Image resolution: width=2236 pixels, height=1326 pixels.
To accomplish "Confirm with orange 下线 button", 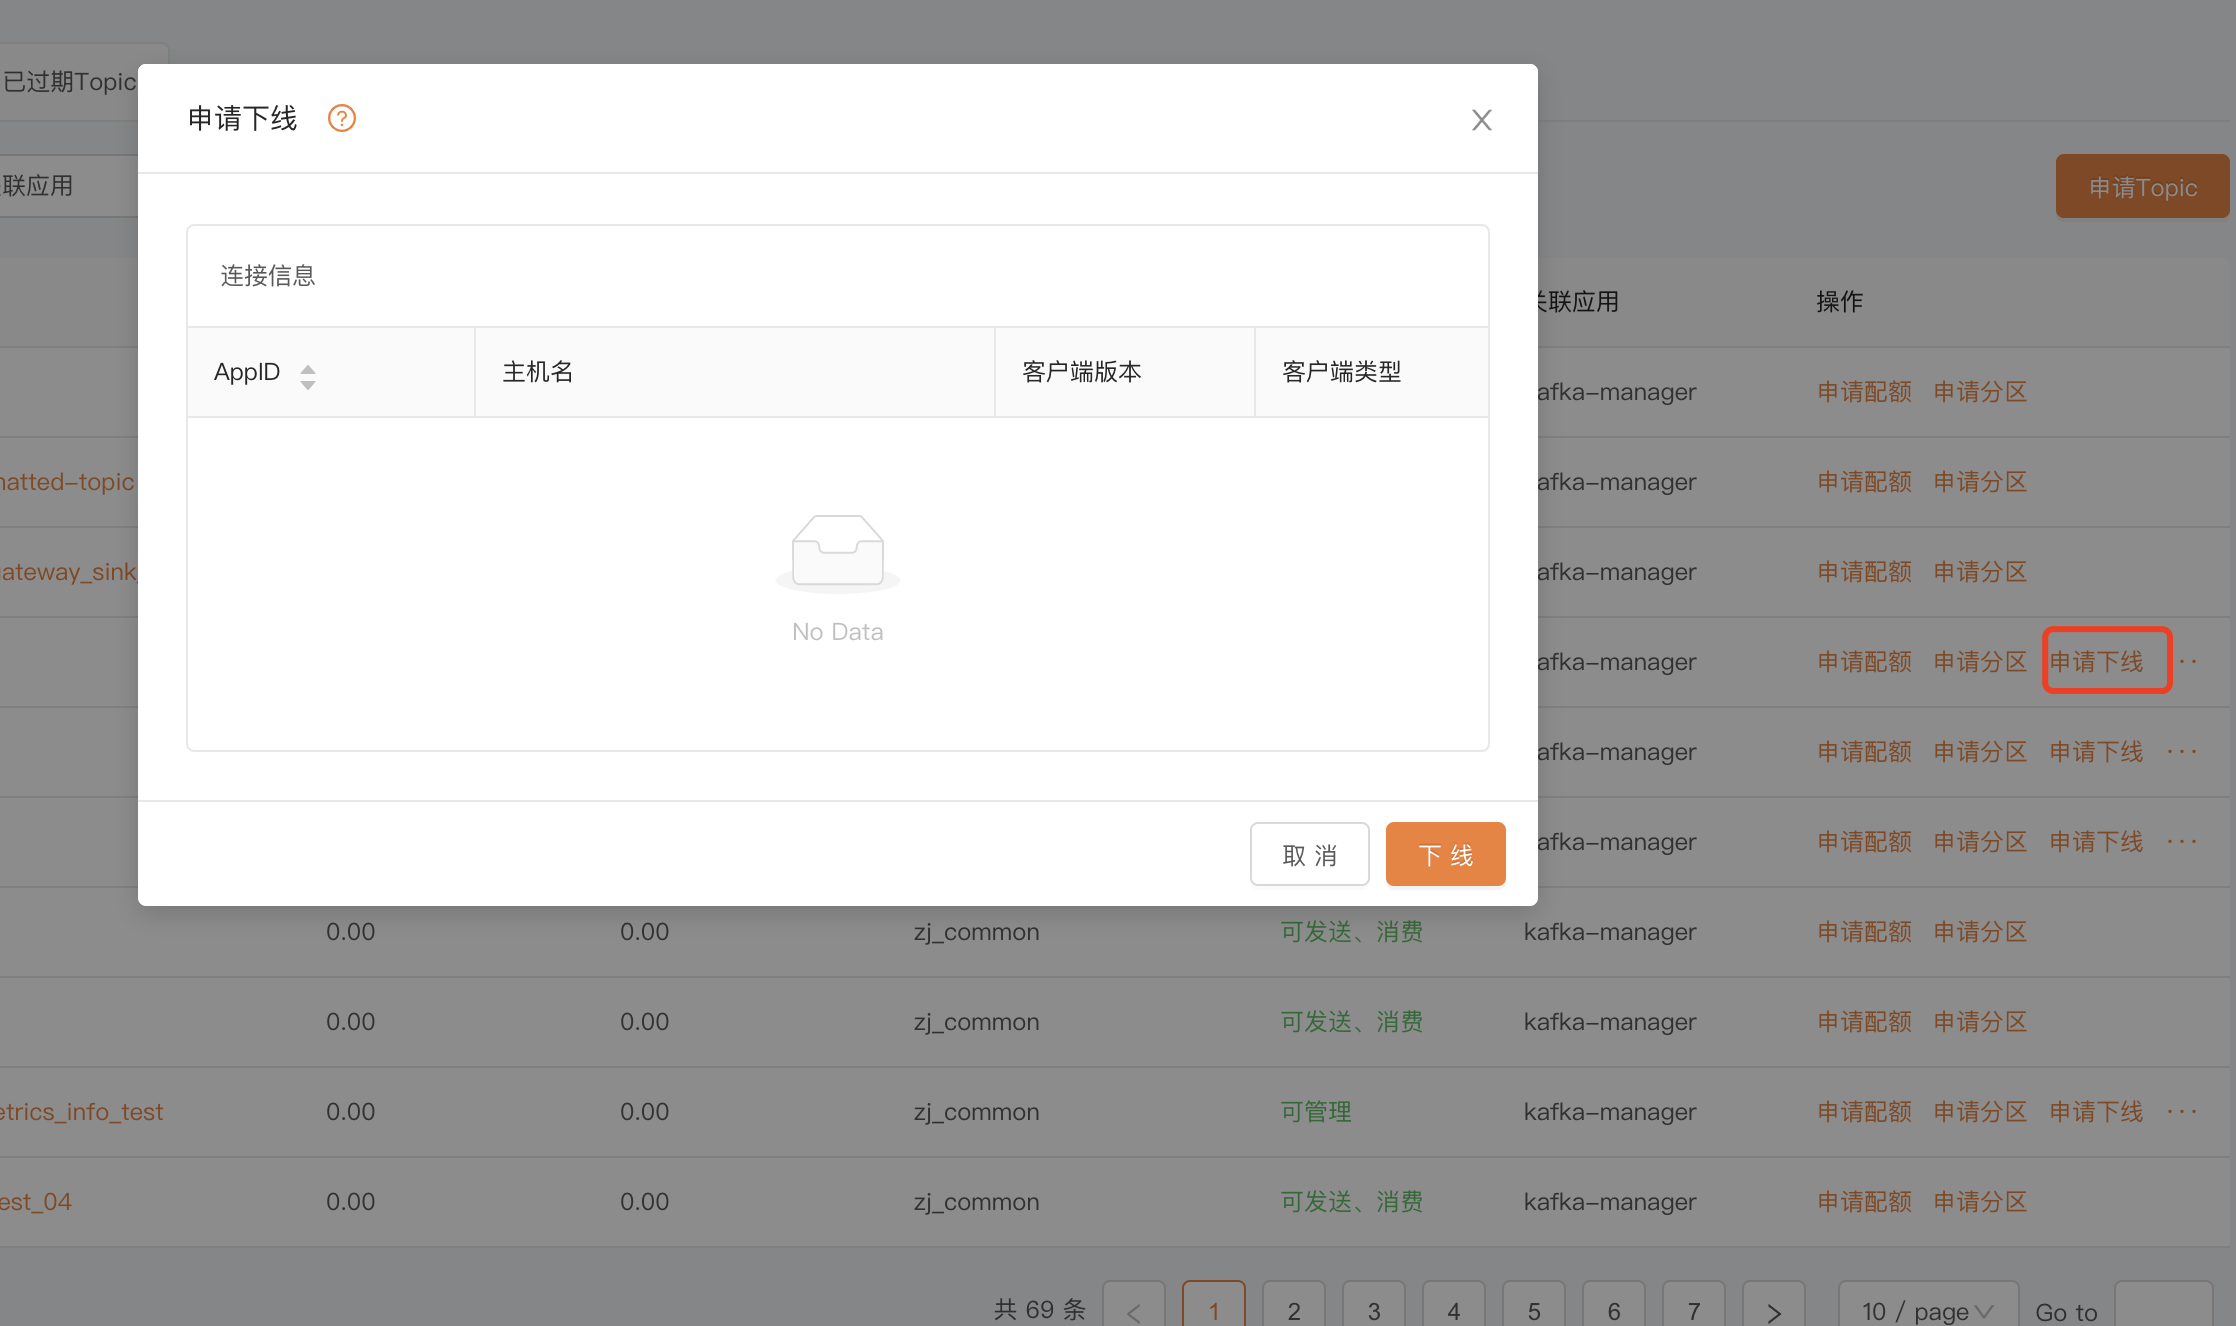I will [x=1445, y=855].
